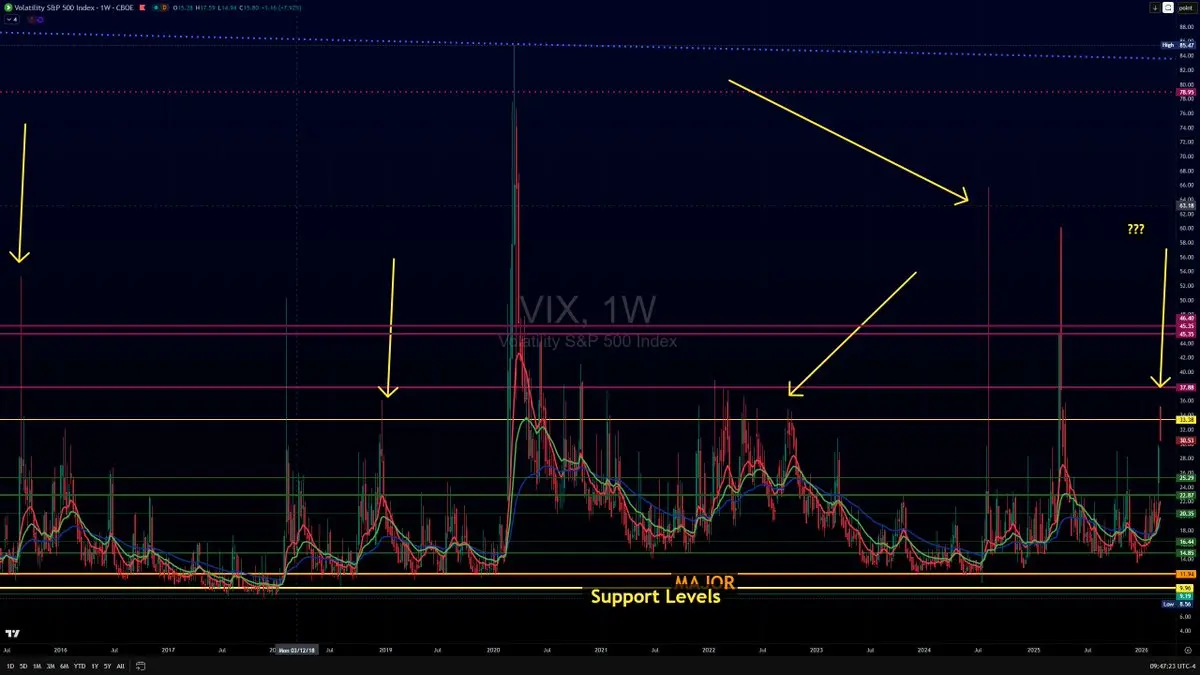Click the green VIX symbol logo icon

9,8
